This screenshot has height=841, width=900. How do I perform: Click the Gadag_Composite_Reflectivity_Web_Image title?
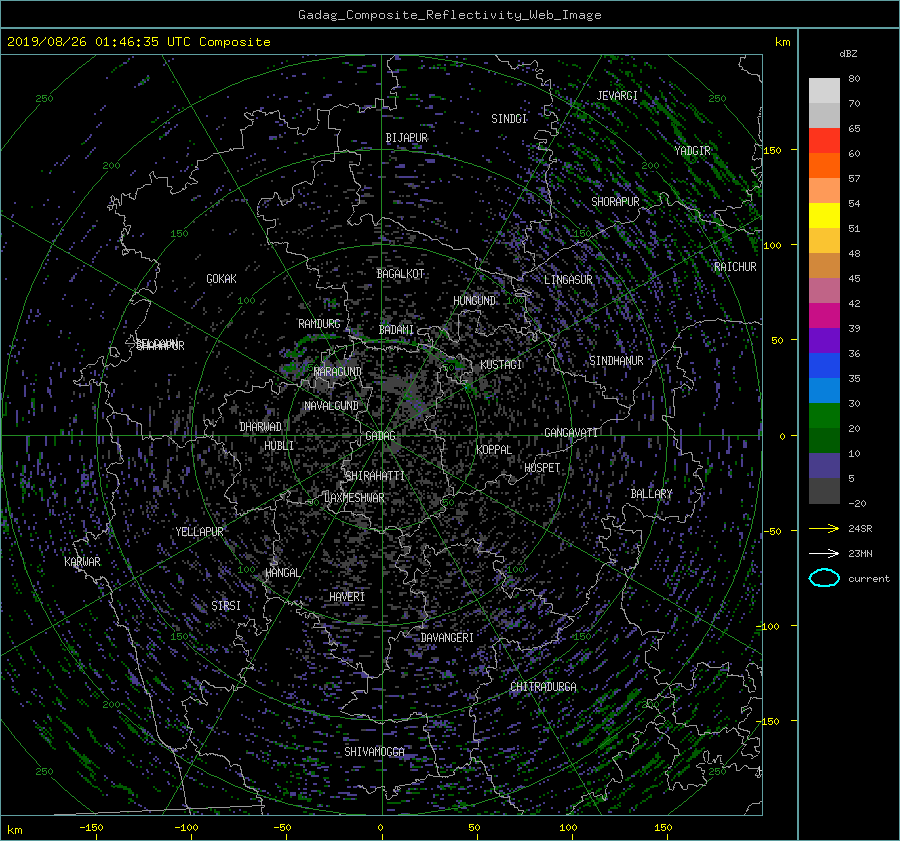coord(449,15)
